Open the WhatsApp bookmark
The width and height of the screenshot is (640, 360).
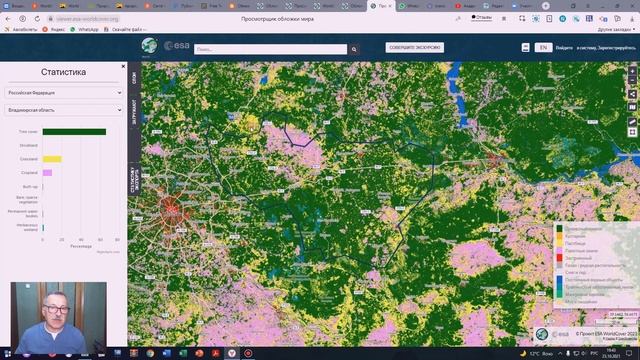(84, 29)
